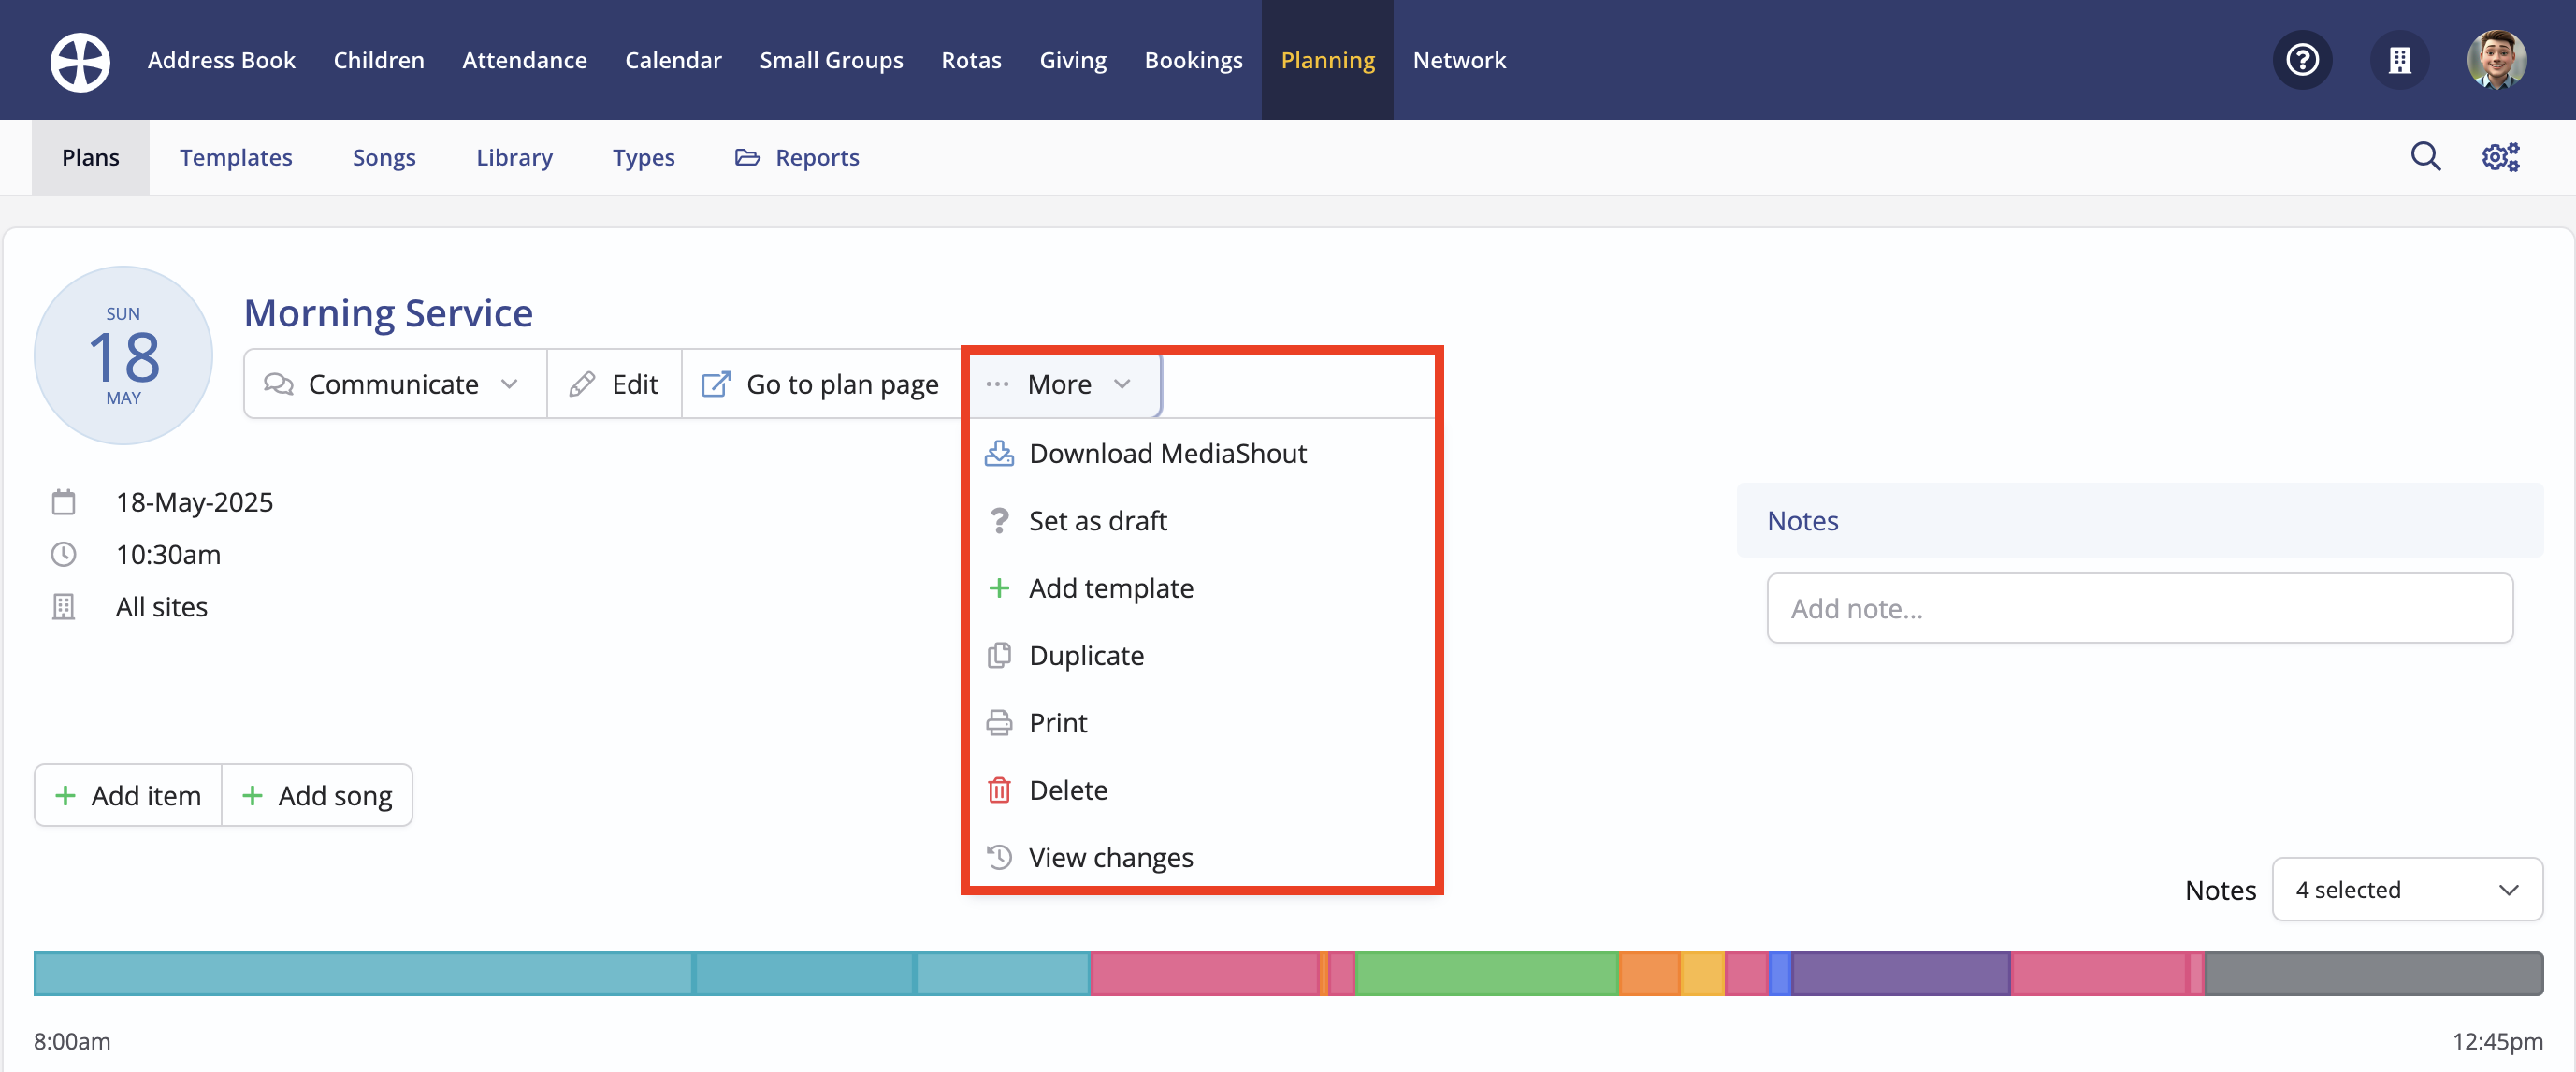Open the module settings gears icon

tap(2500, 157)
